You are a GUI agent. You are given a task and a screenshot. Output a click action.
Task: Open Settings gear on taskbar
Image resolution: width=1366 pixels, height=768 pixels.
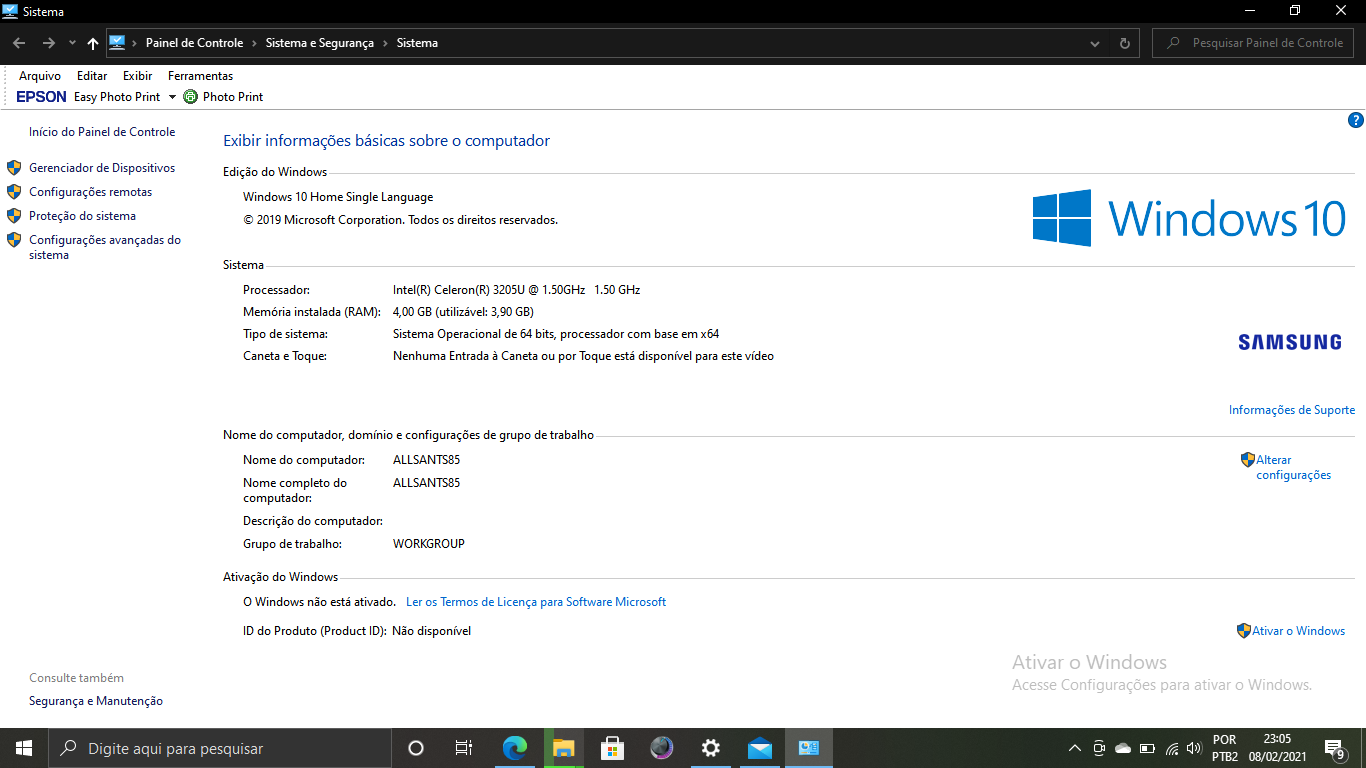(711, 748)
